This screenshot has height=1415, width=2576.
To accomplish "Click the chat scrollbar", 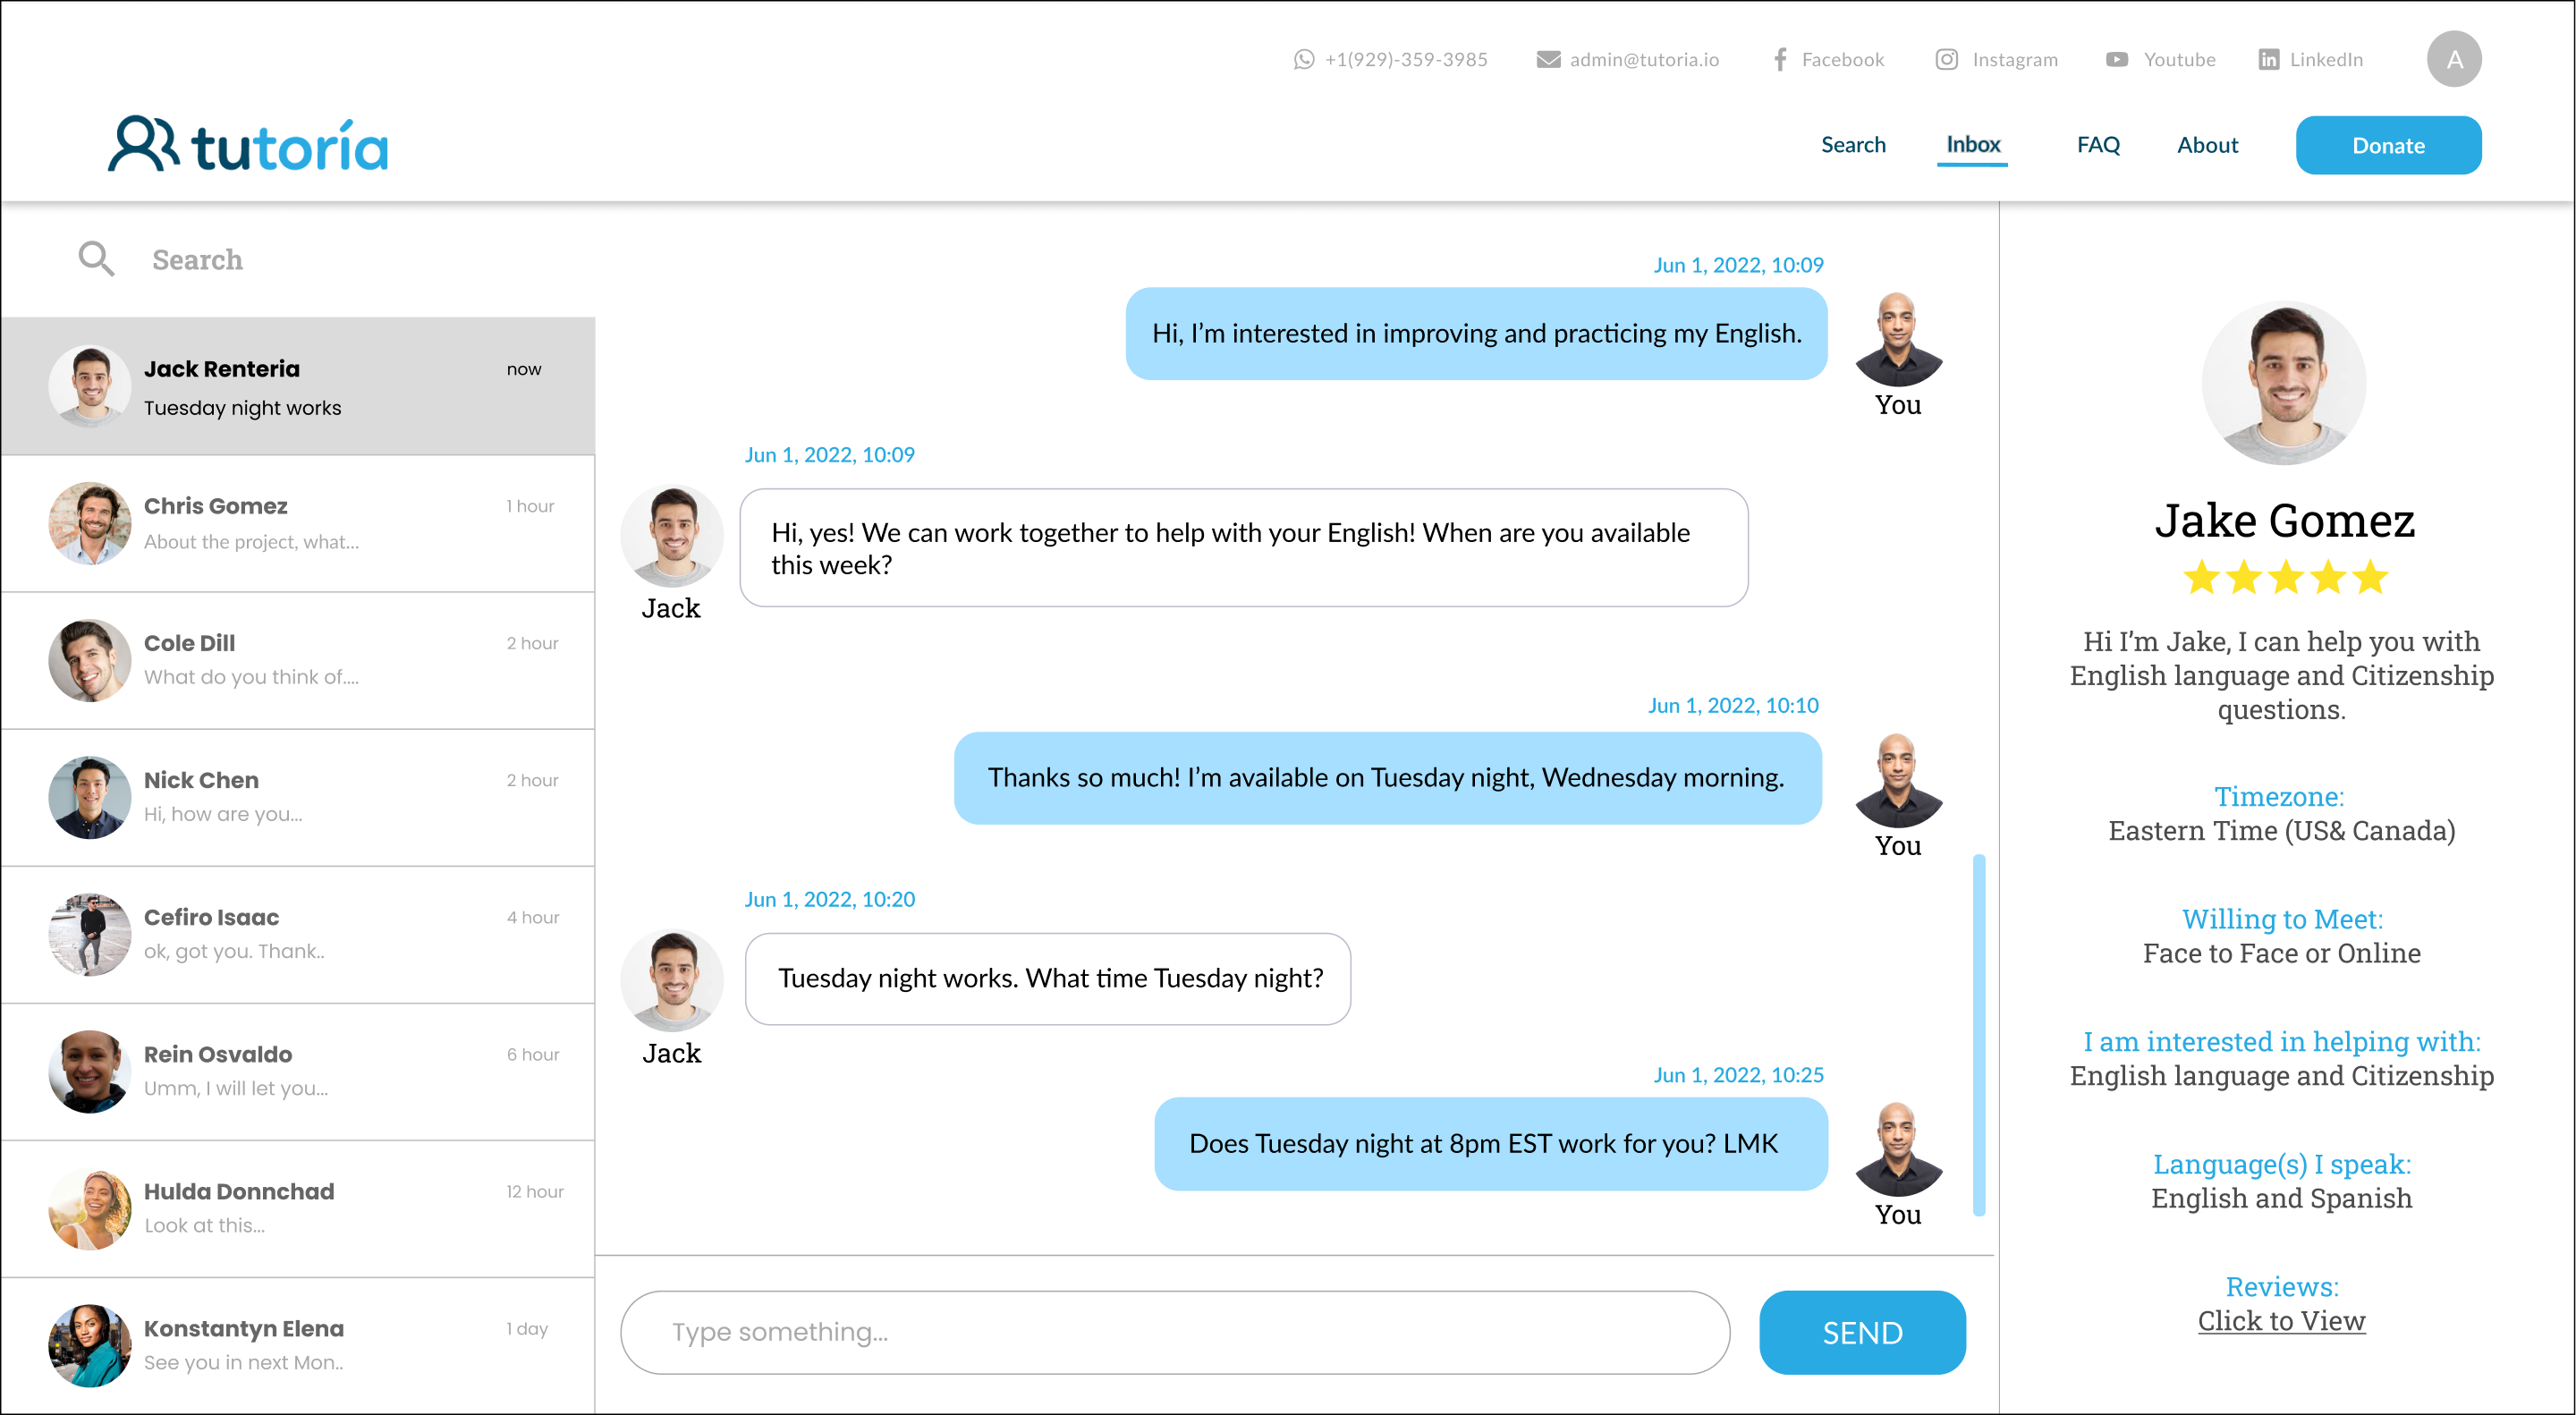I will [x=1978, y=1035].
